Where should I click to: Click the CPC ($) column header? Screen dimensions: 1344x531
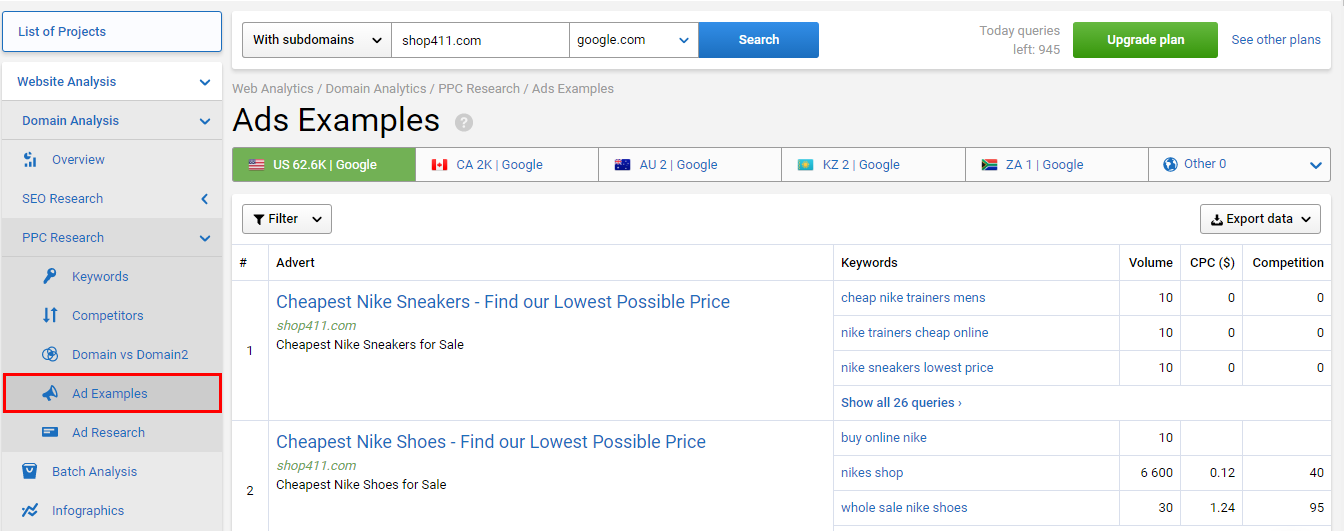1212,263
